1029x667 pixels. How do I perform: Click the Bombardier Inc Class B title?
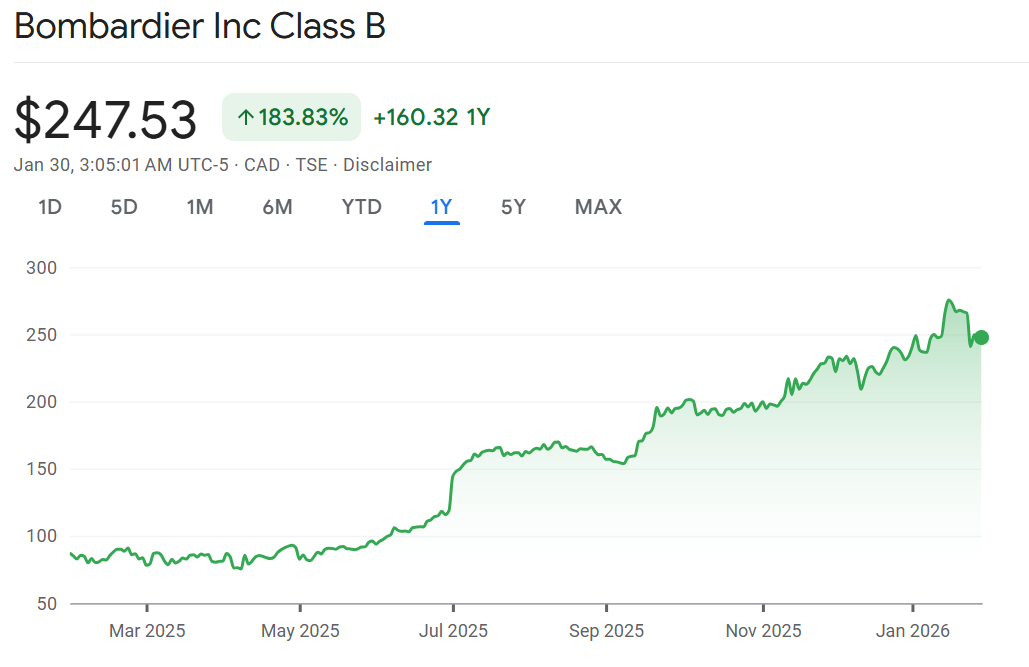pos(200,27)
